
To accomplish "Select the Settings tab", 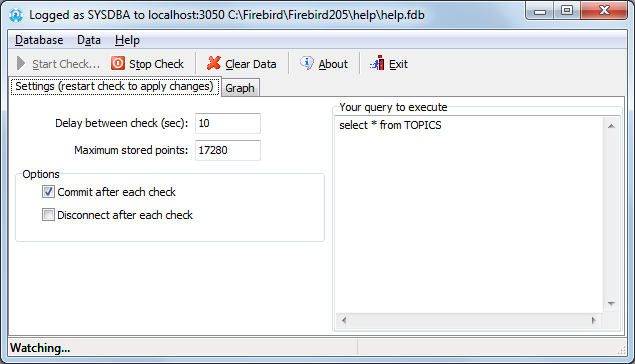I will coord(115,87).
